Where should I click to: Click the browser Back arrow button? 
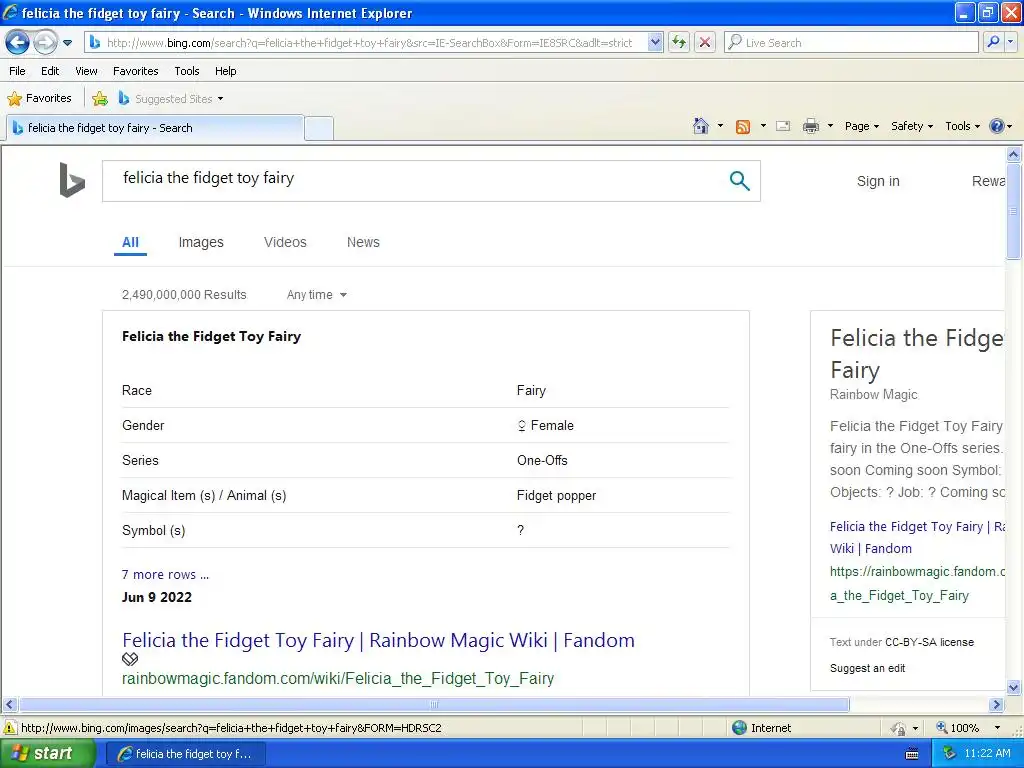pos(18,43)
